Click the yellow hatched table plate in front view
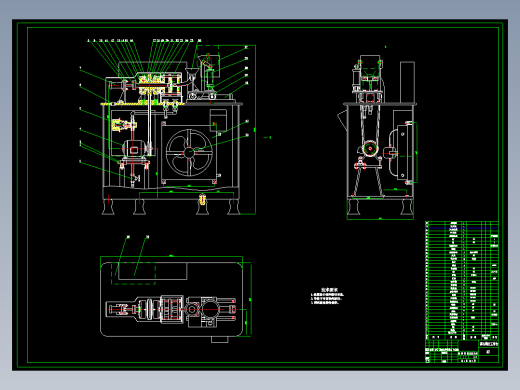This screenshot has width=520, height=390. click(143, 104)
